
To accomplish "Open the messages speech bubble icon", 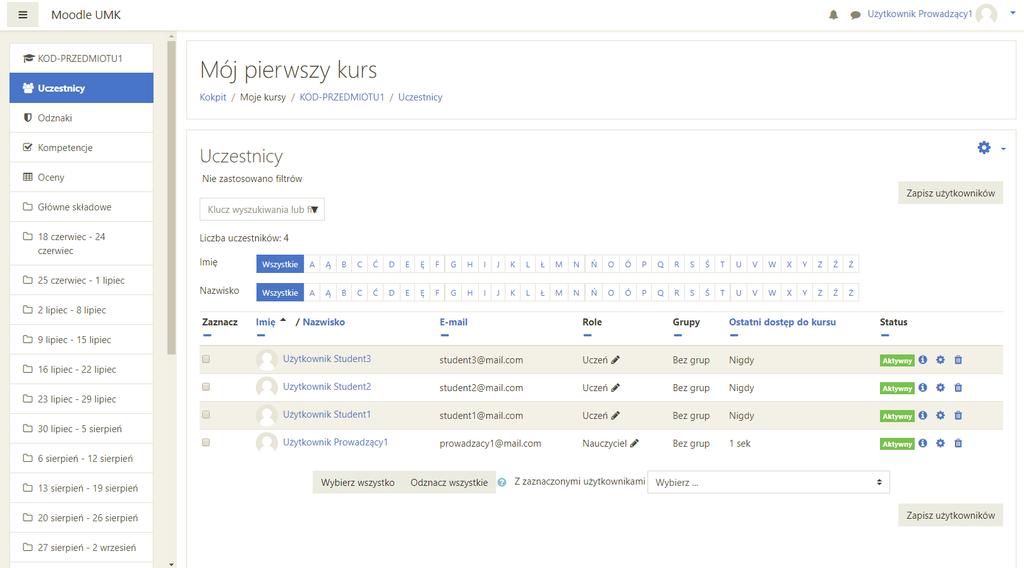I will click(x=855, y=14).
